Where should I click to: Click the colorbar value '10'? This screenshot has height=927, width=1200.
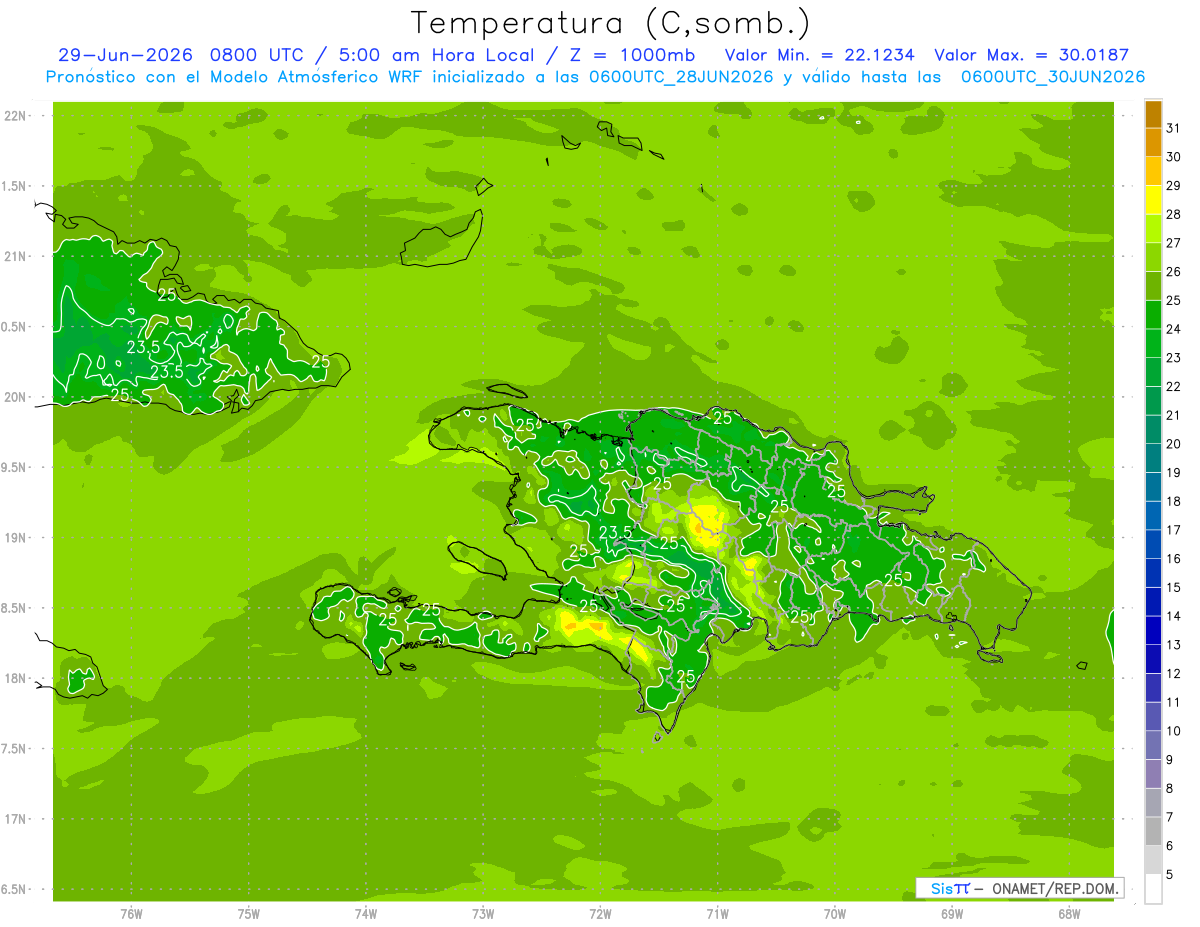(1174, 731)
